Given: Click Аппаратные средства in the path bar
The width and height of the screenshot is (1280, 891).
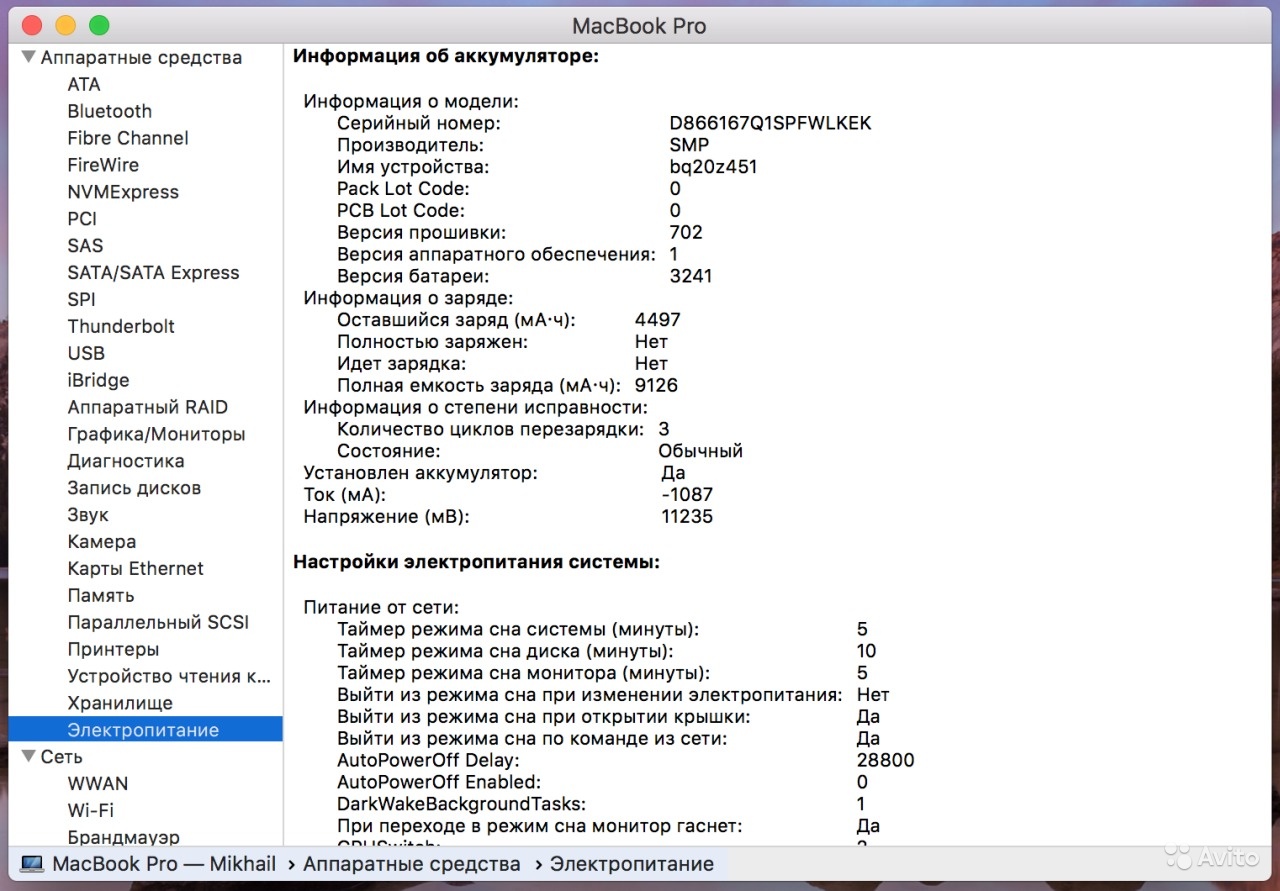Looking at the screenshot, I should coord(412,864).
